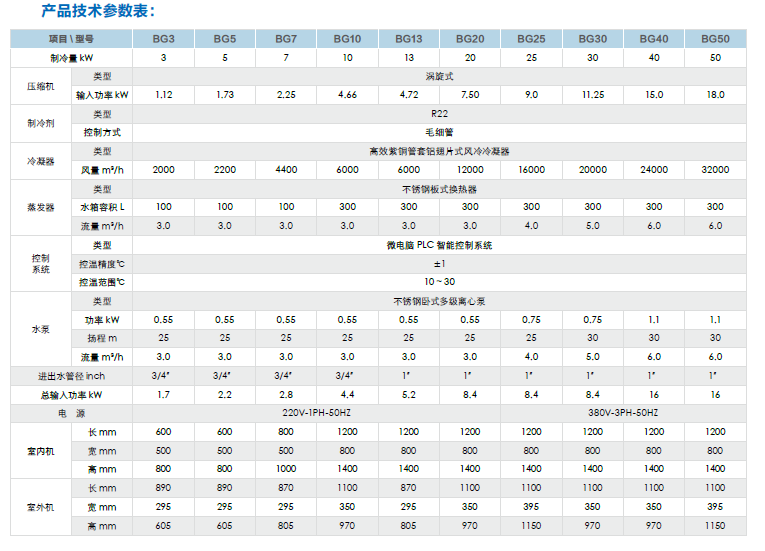Click the 32000 air volume value
This screenshot has height=551, width=765.
pyautogui.click(x=715, y=170)
